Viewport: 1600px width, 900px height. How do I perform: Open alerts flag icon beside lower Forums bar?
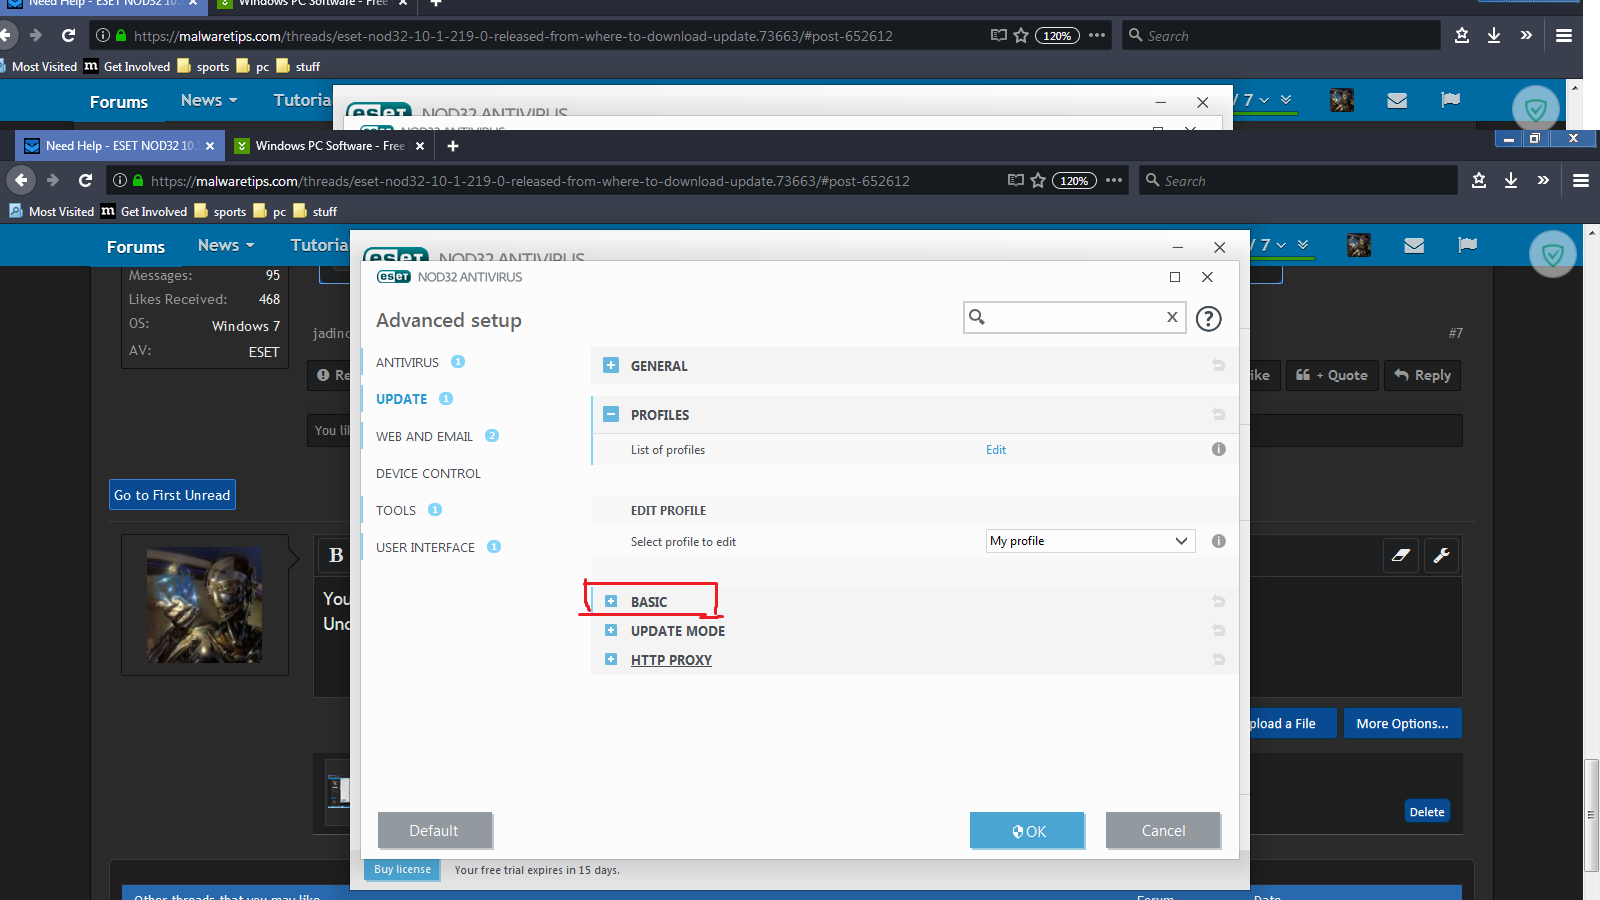coord(1467,245)
